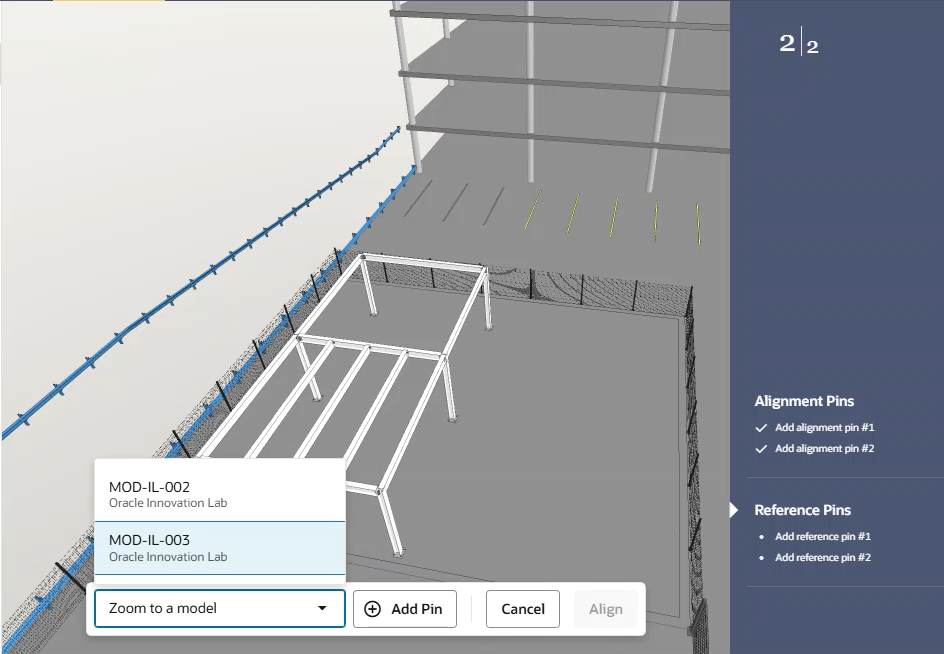Select the "Add reference pin #2" step

(x=822, y=558)
